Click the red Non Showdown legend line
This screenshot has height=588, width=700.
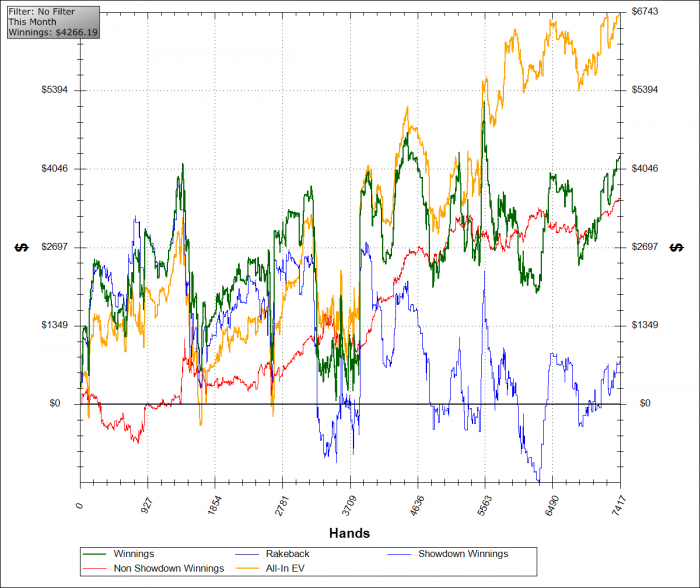pyautogui.click(x=95, y=568)
